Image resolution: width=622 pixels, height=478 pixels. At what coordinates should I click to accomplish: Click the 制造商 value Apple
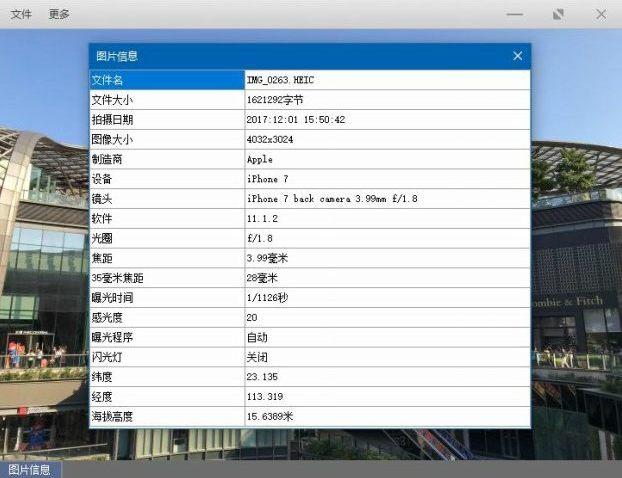pyautogui.click(x=260, y=159)
